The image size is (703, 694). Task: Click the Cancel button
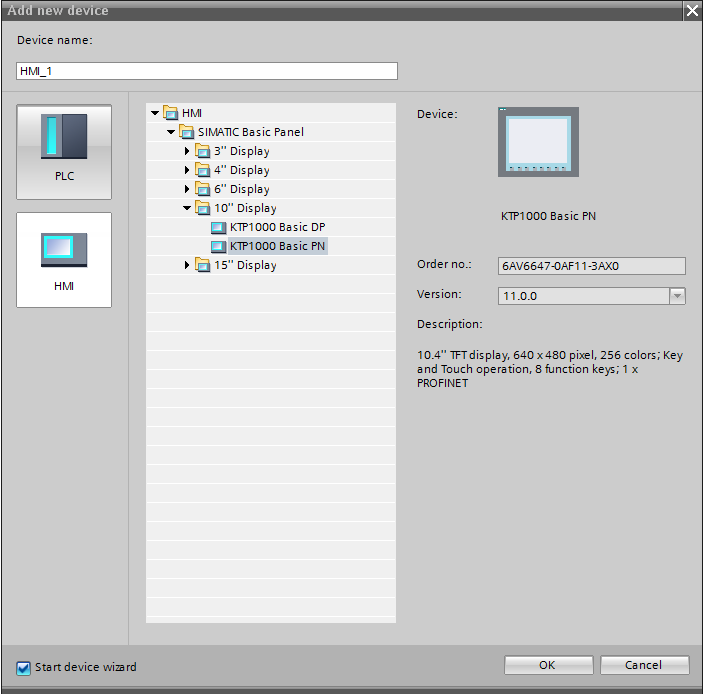[x=644, y=665]
